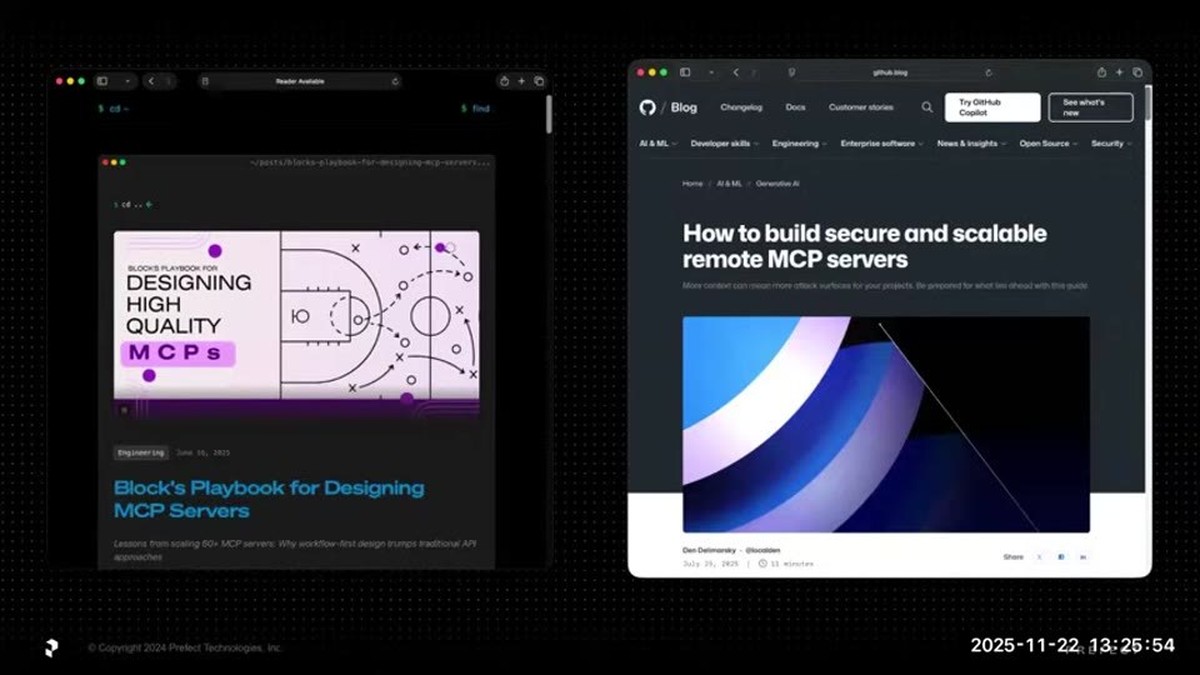This screenshot has height=675, width=1200.
Task: Click the 'cd ..' back link in post
Action: click(133, 204)
